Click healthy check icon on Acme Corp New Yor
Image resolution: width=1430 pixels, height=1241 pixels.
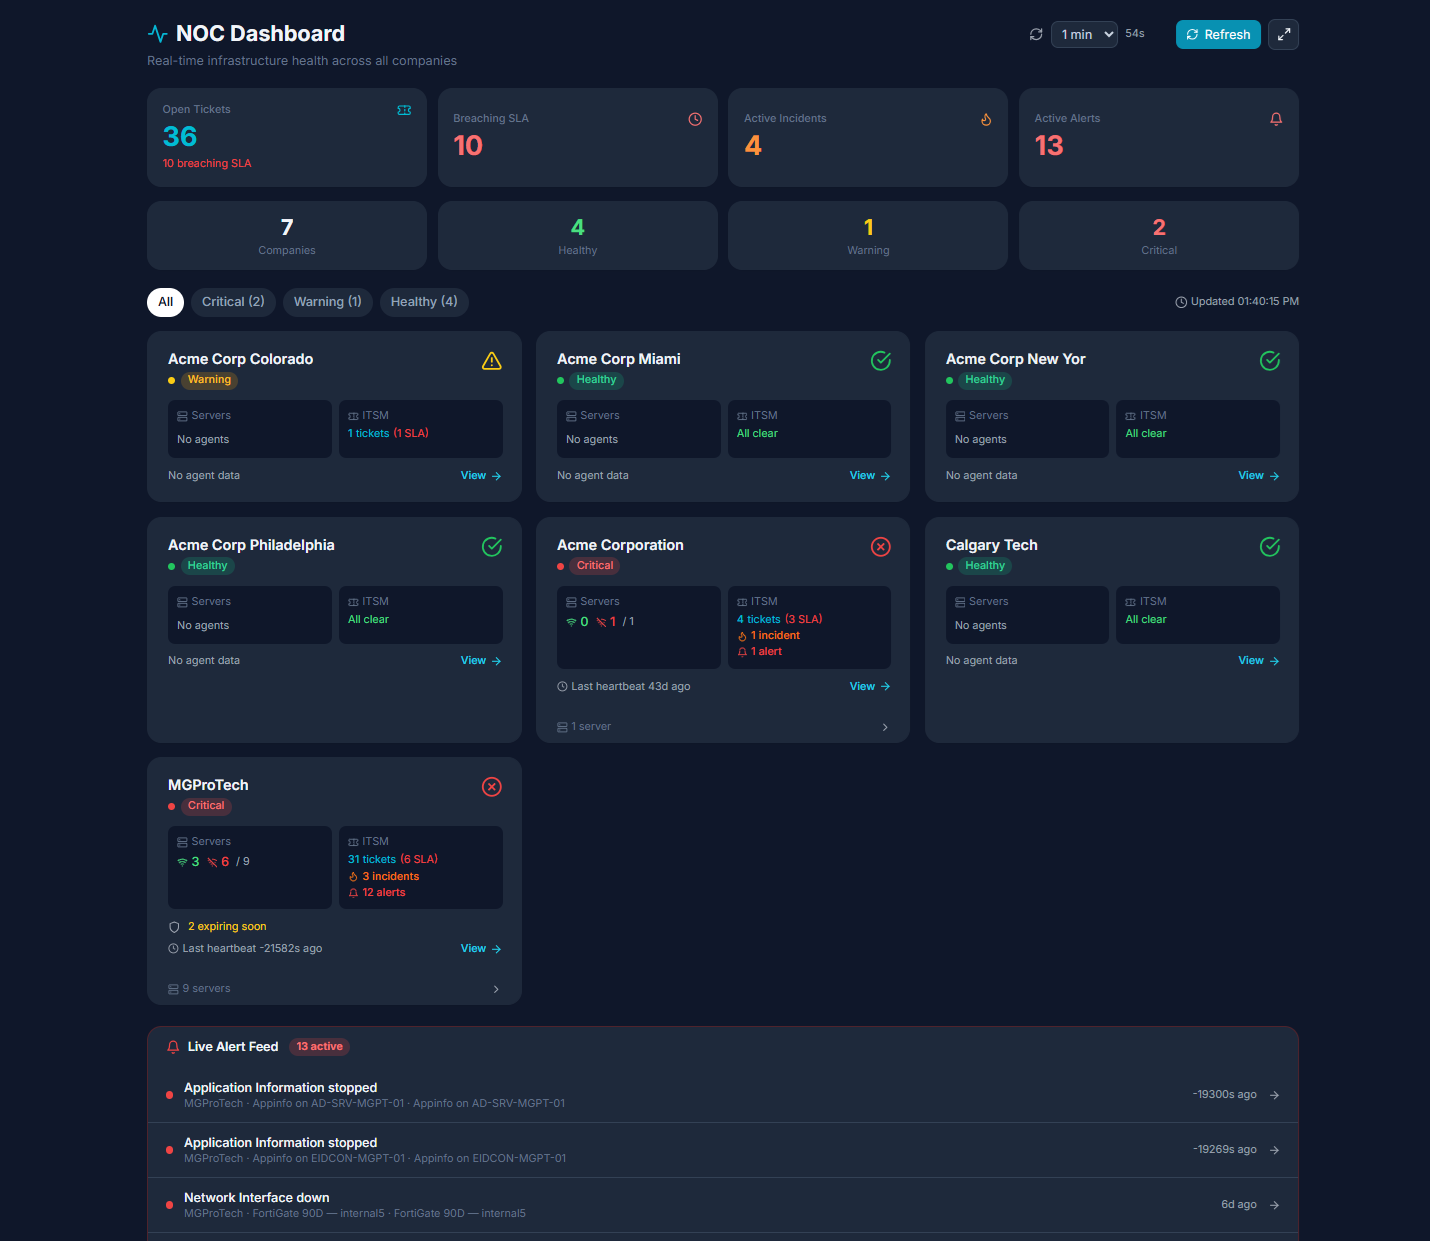1270,361
